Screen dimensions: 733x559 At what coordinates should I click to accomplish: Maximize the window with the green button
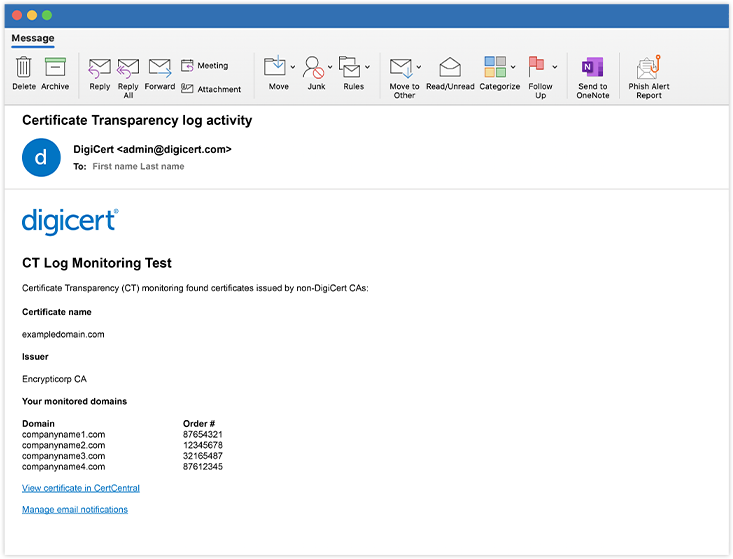point(47,15)
